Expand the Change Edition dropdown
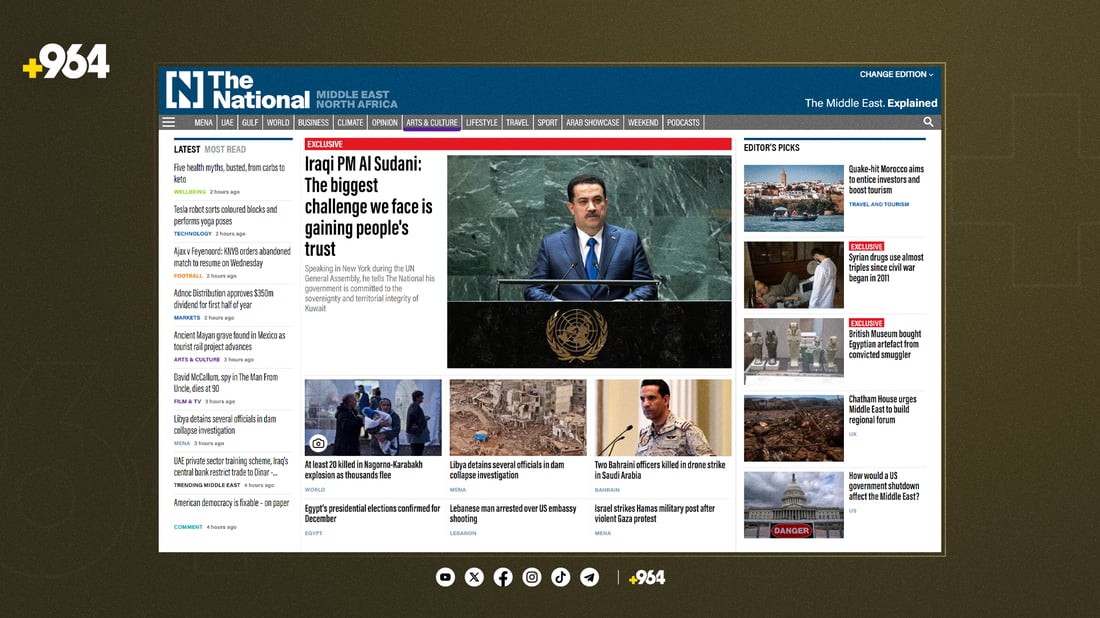This screenshot has width=1100, height=618. click(x=896, y=75)
